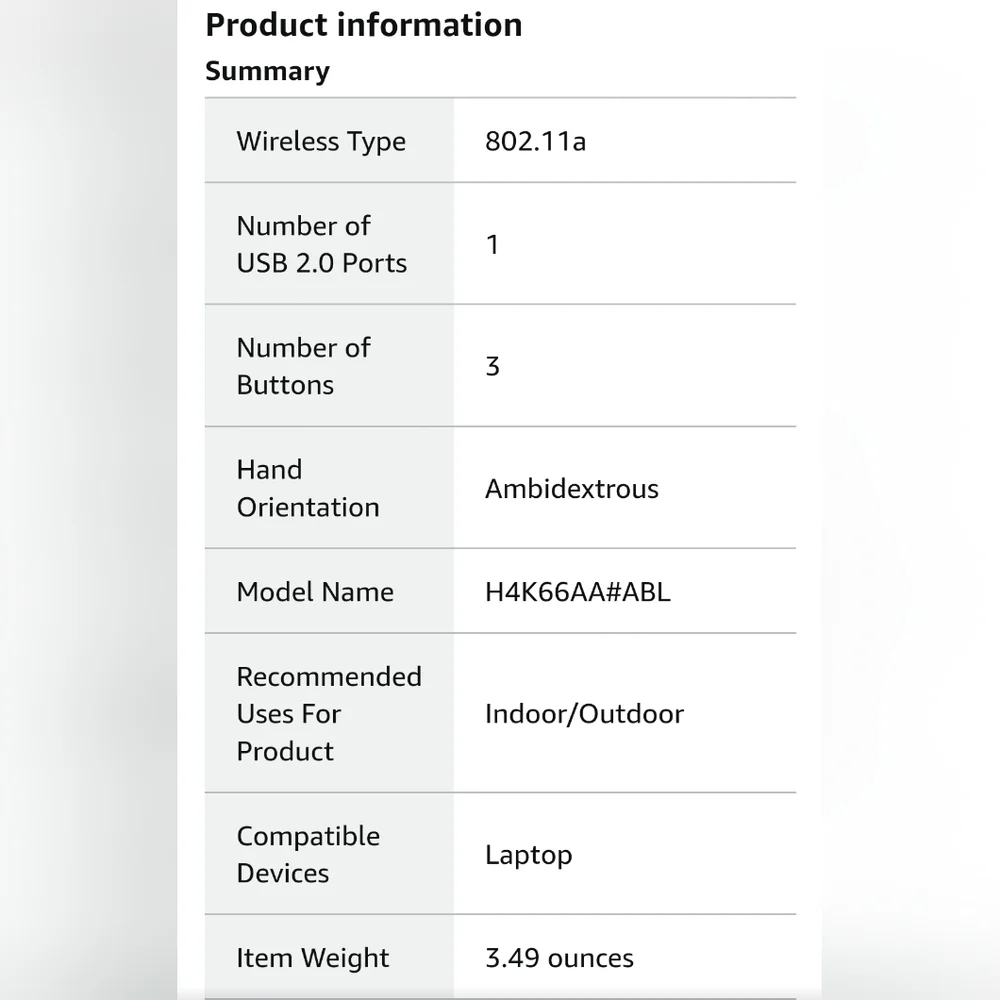This screenshot has width=1000, height=1000.
Task: Click the Wireless Type table row
Action: pos(501,140)
